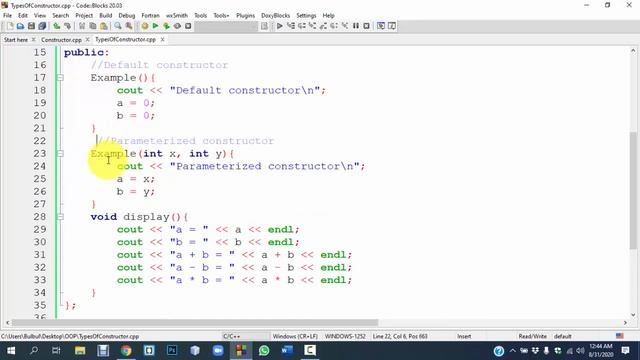Screen dimensions: 640x360
Task: Open the View menu
Action: tap(40, 16)
